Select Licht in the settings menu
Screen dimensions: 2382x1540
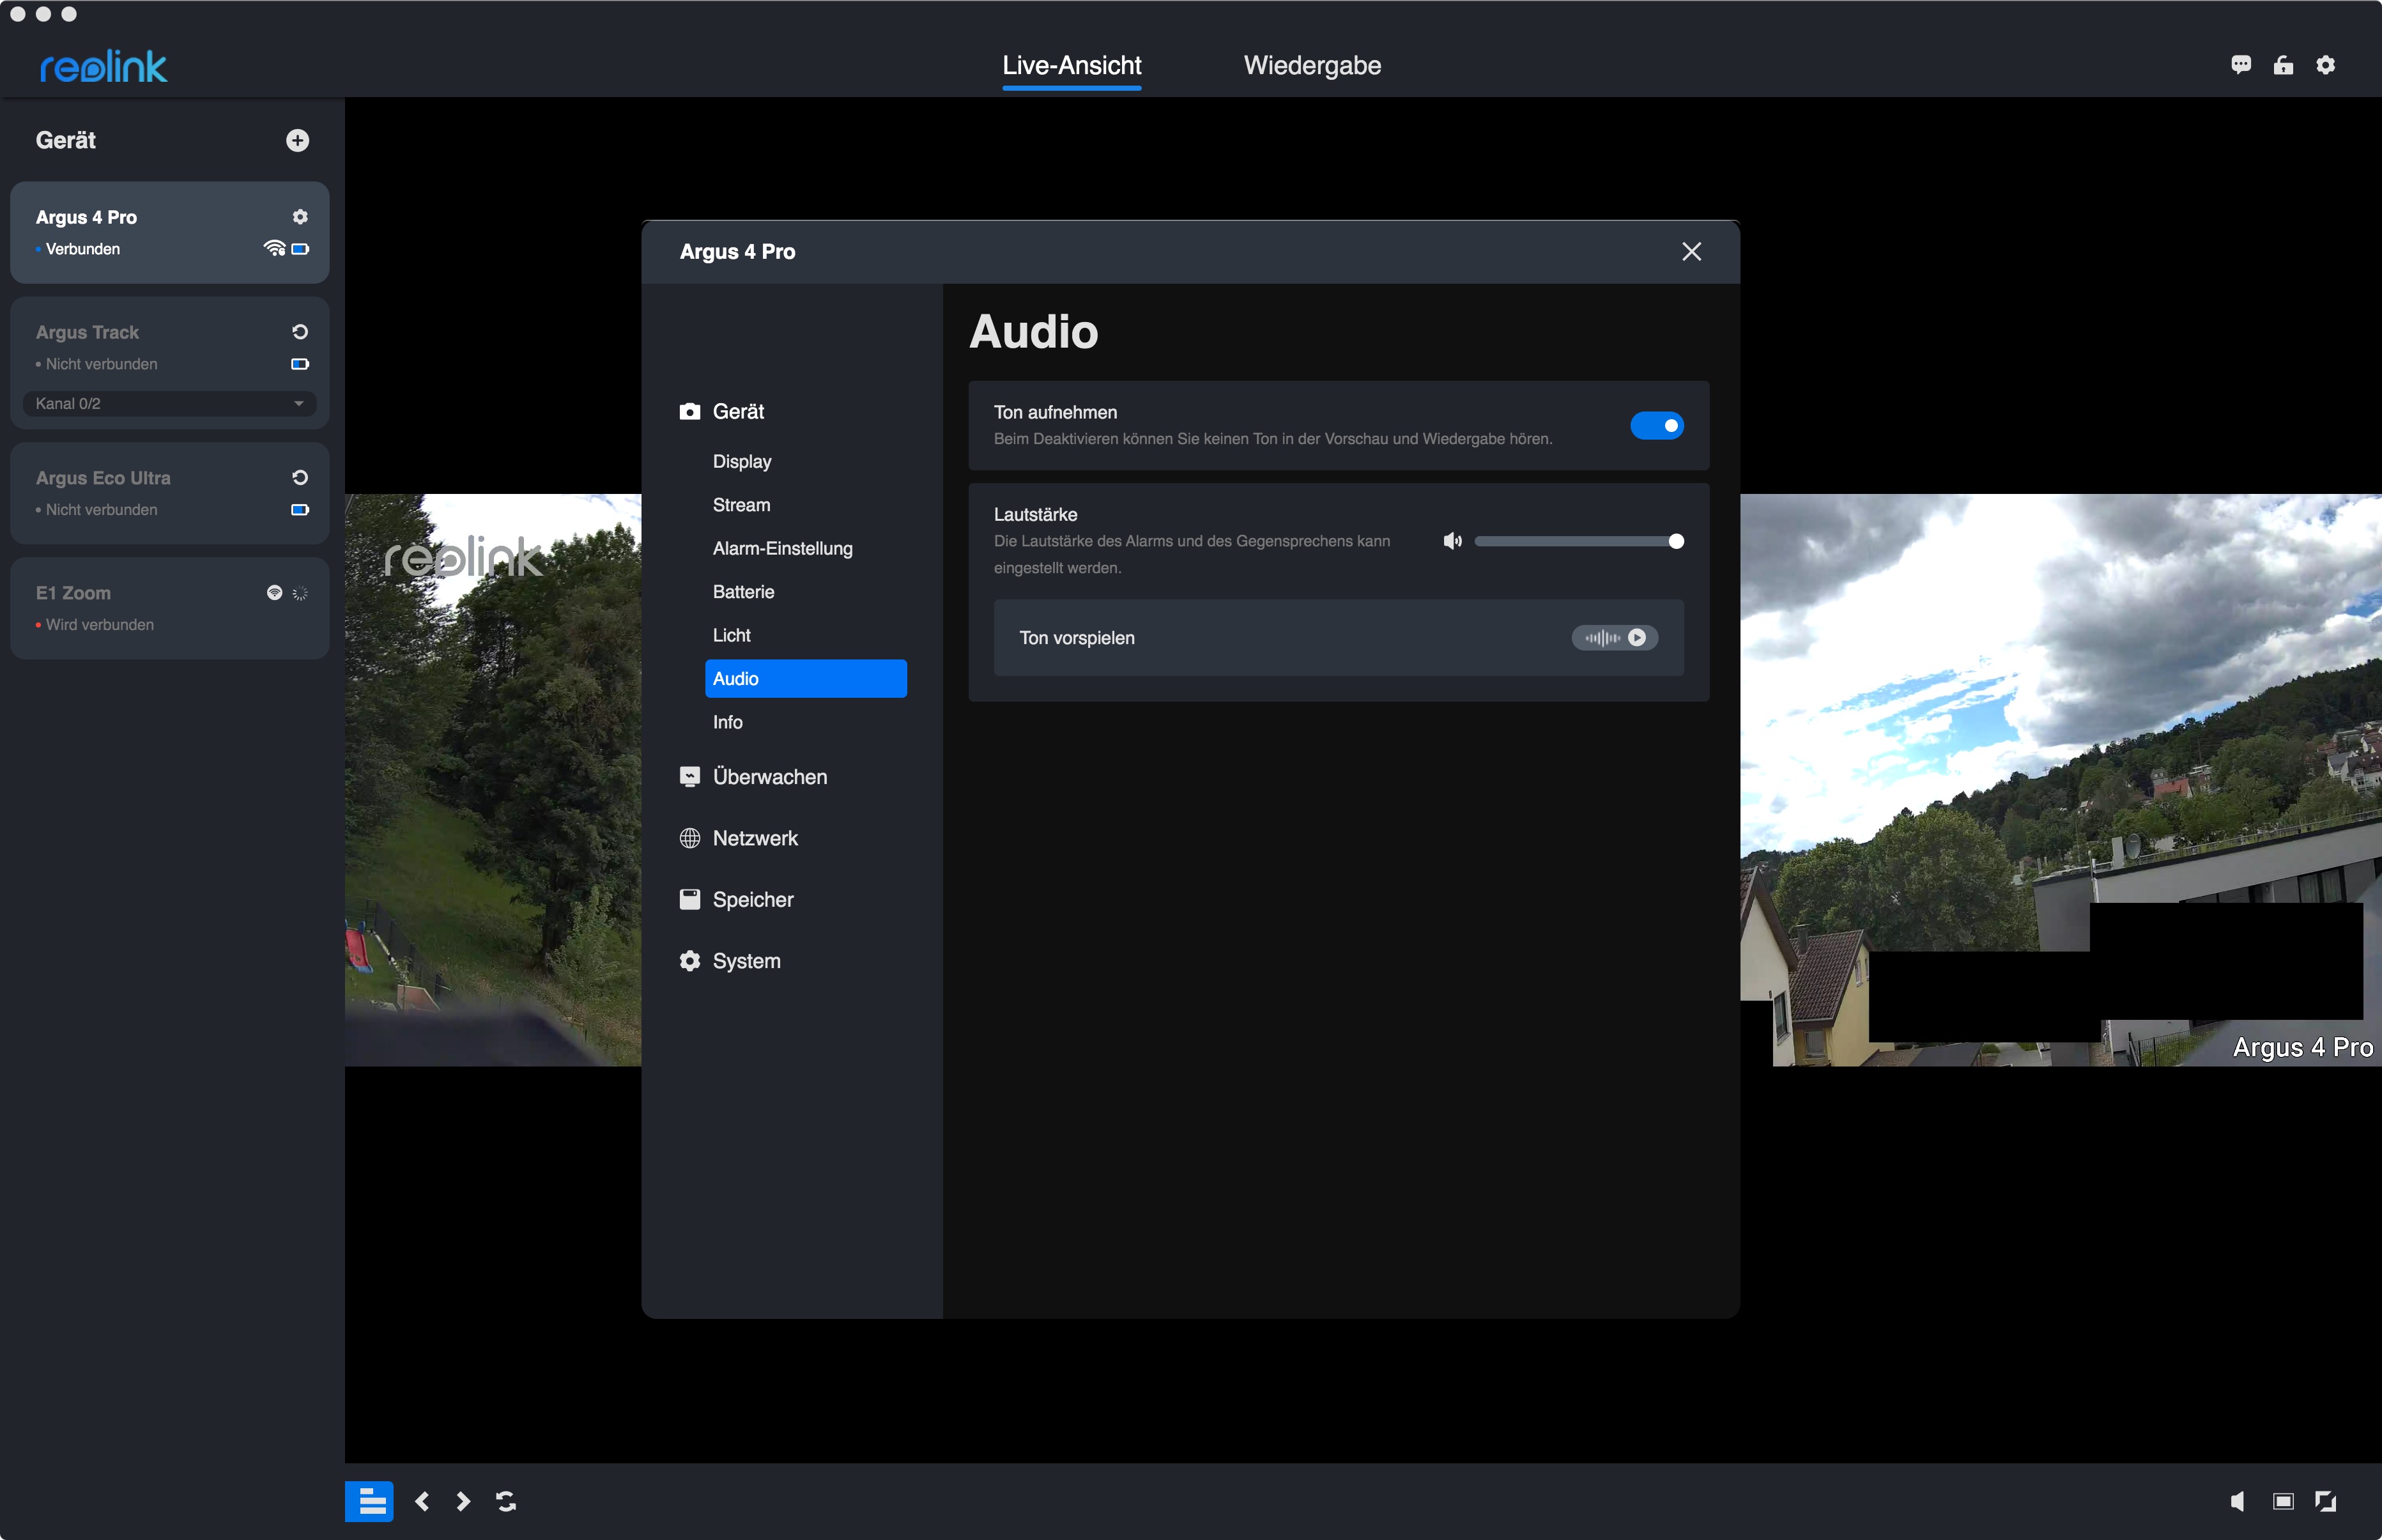(731, 635)
